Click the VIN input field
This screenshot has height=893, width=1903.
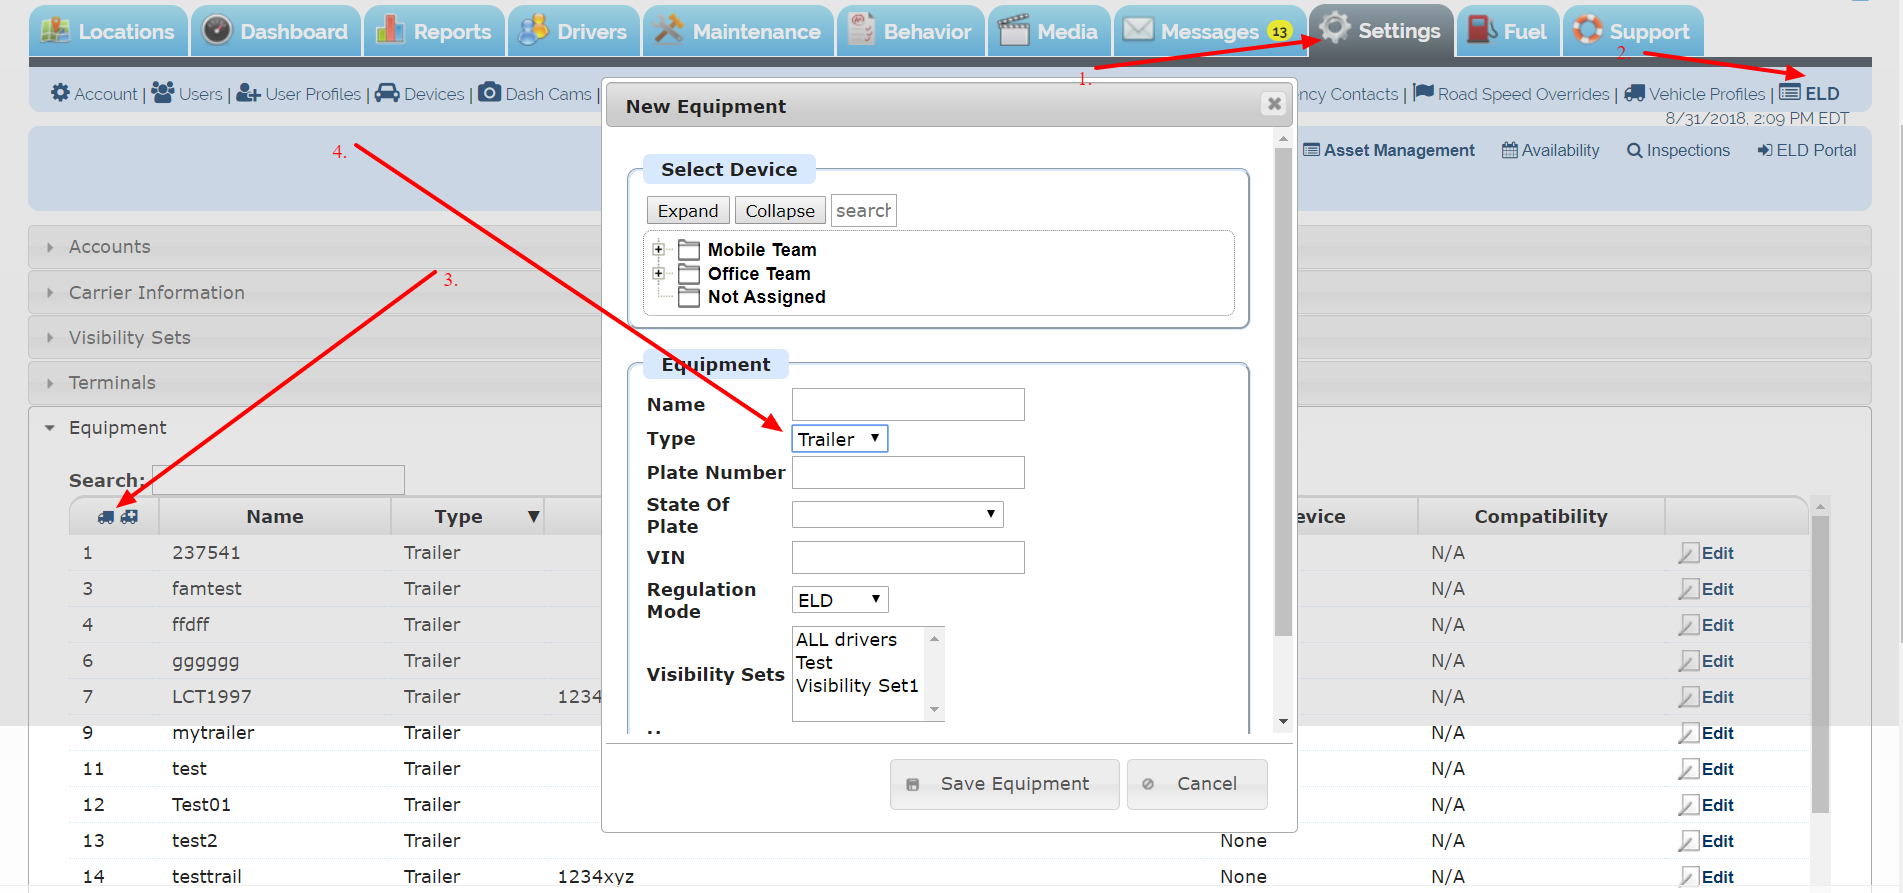tap(908, 557)
